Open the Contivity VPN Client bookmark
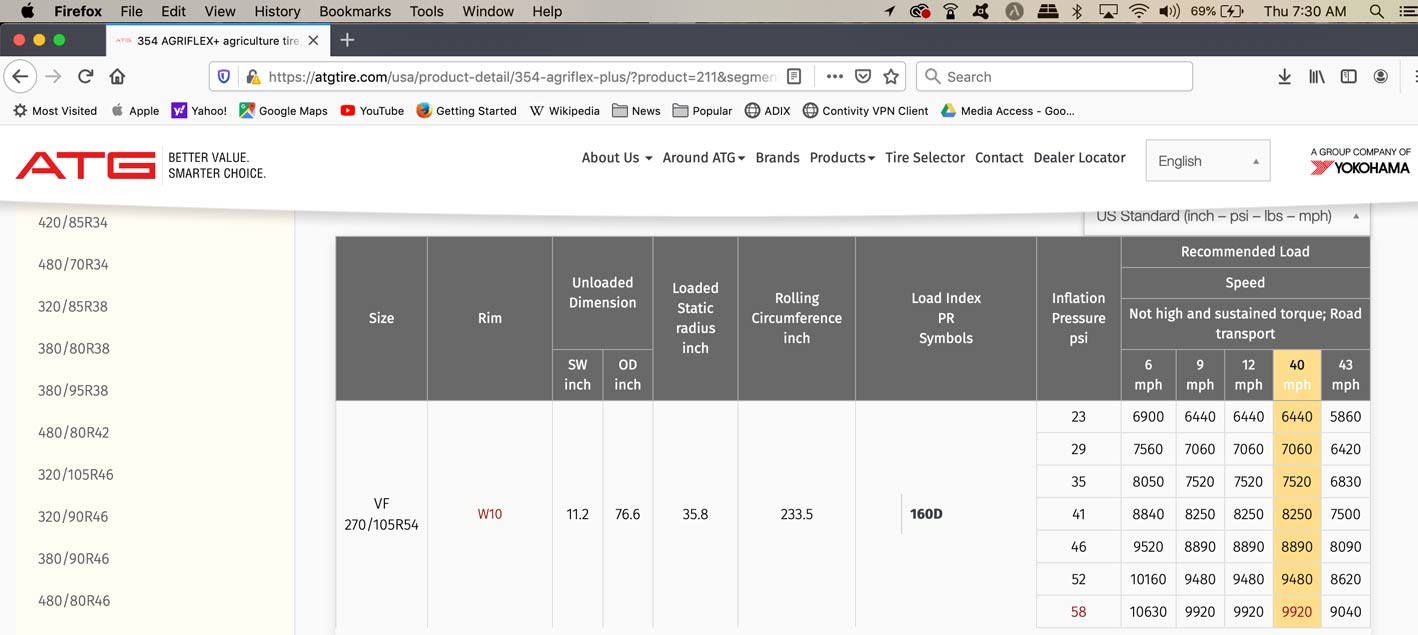 point(865,111)
